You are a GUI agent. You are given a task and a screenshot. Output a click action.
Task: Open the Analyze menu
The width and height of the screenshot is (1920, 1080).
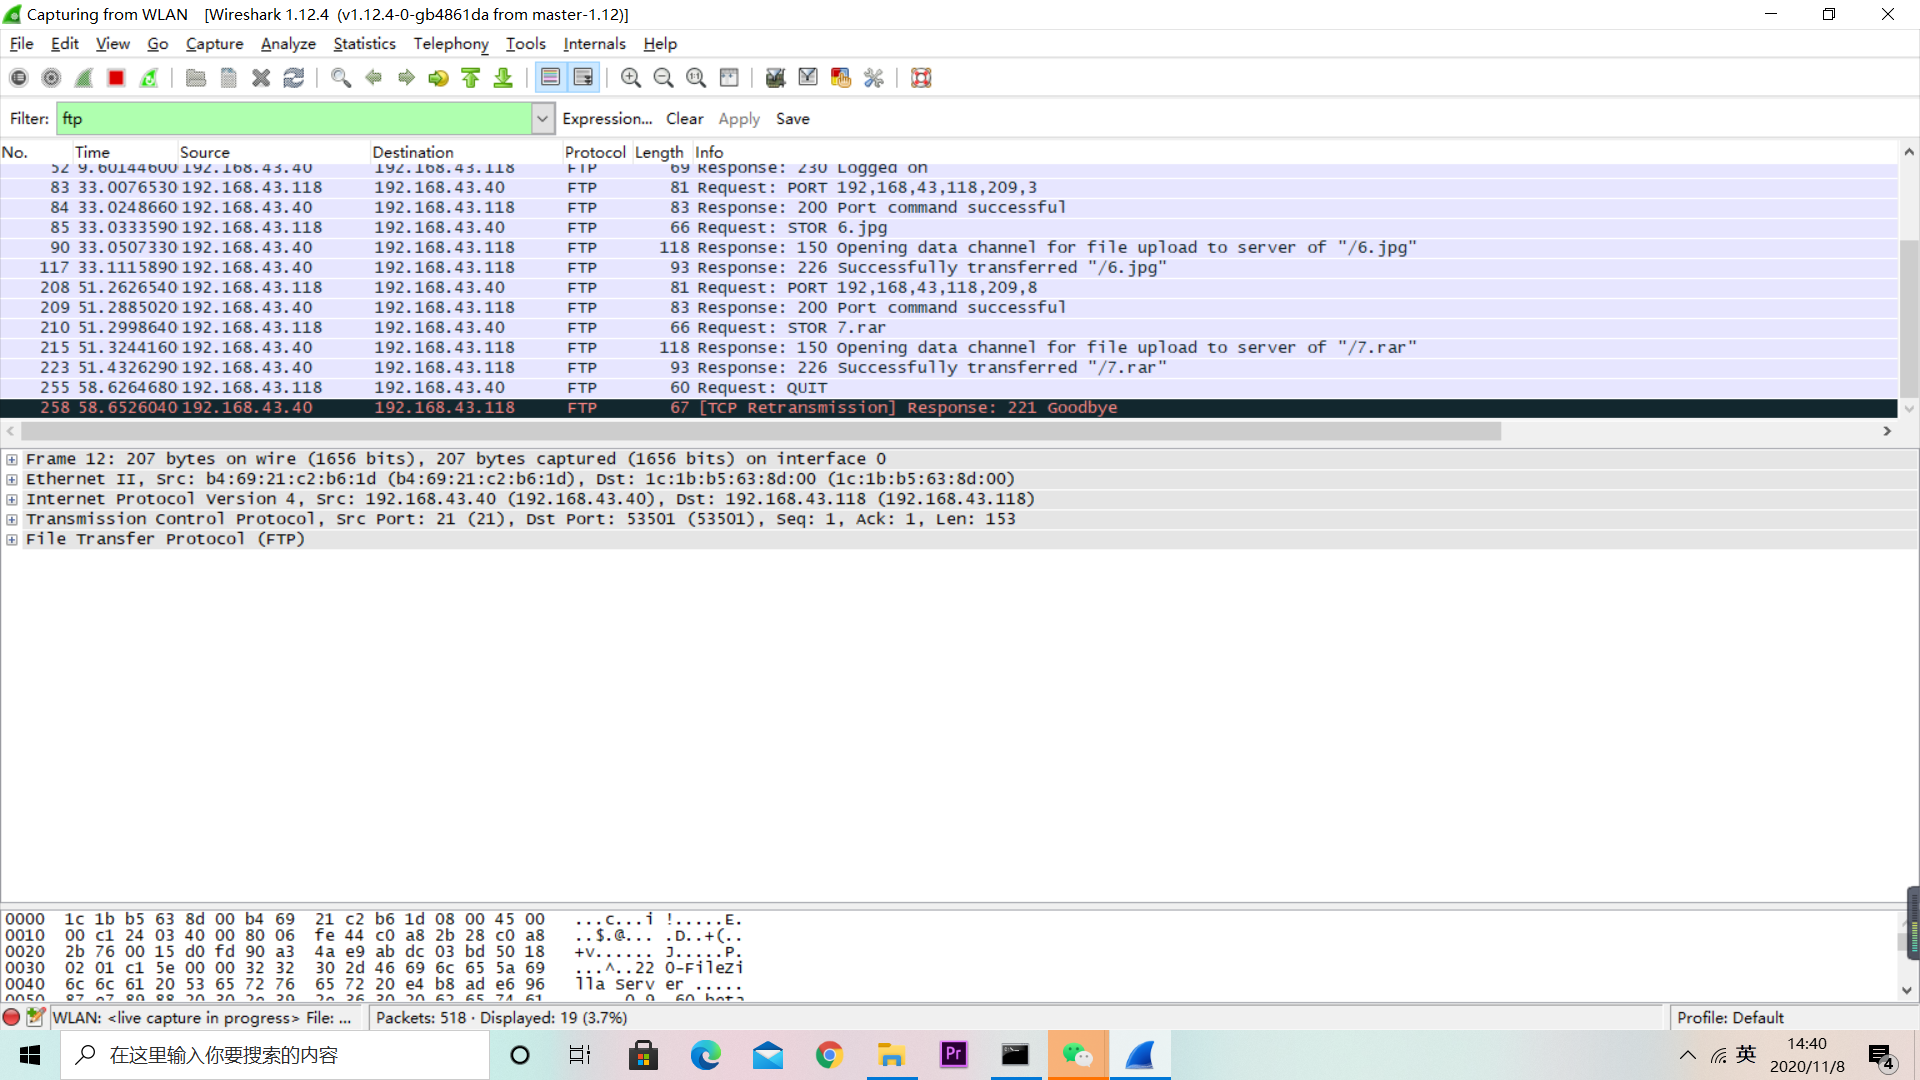[x=288, y=44]
